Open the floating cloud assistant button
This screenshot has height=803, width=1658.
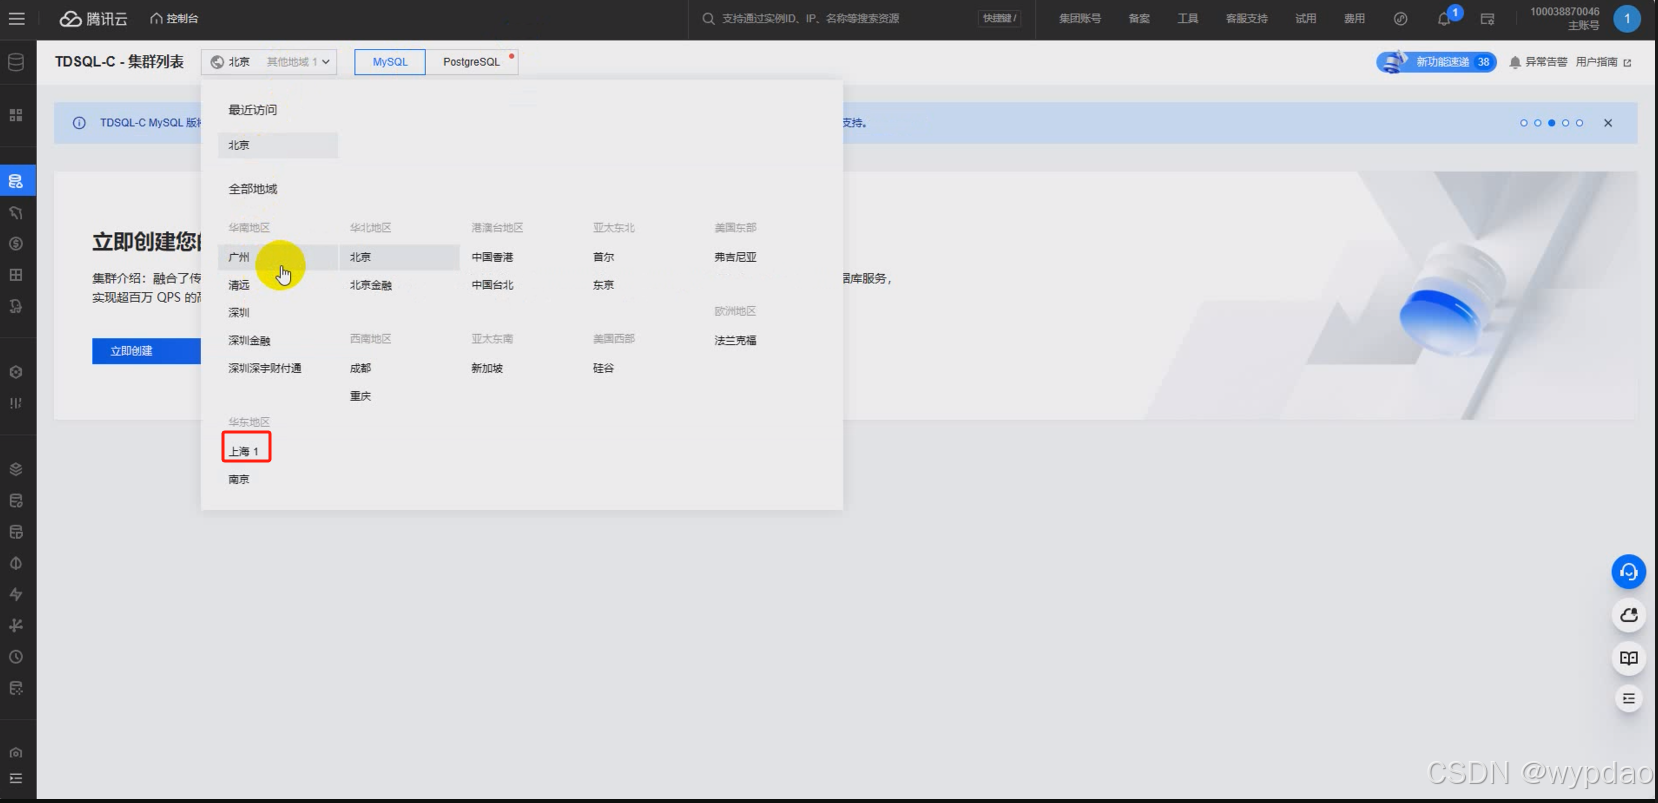(1628, 615)
